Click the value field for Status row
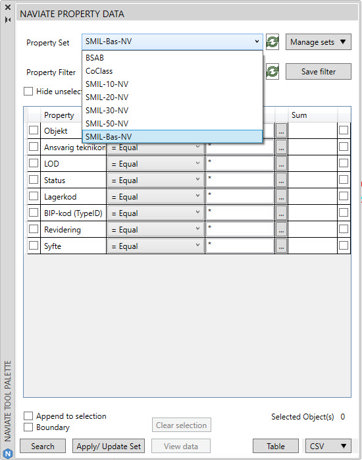The image size is (362, 460). [240, 180]
